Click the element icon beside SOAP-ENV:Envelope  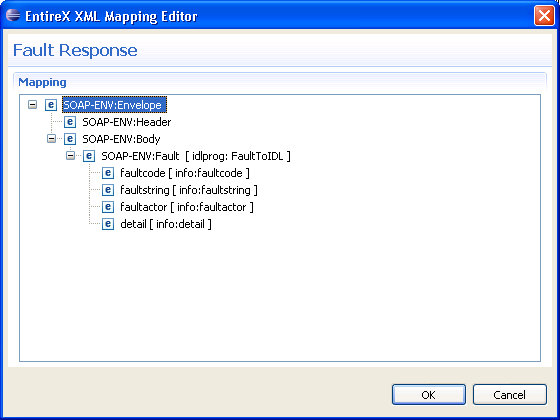[51, 105]
